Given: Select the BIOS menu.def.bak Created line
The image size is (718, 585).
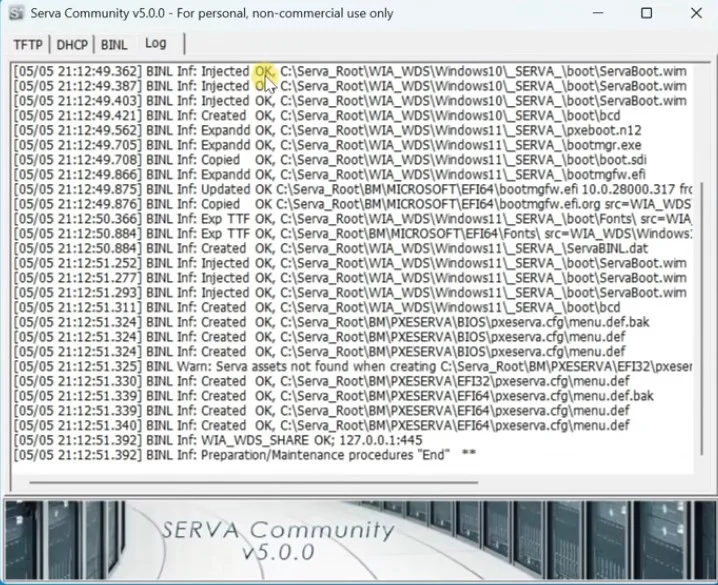Looking at the screenshot, I should pos(332,322).
